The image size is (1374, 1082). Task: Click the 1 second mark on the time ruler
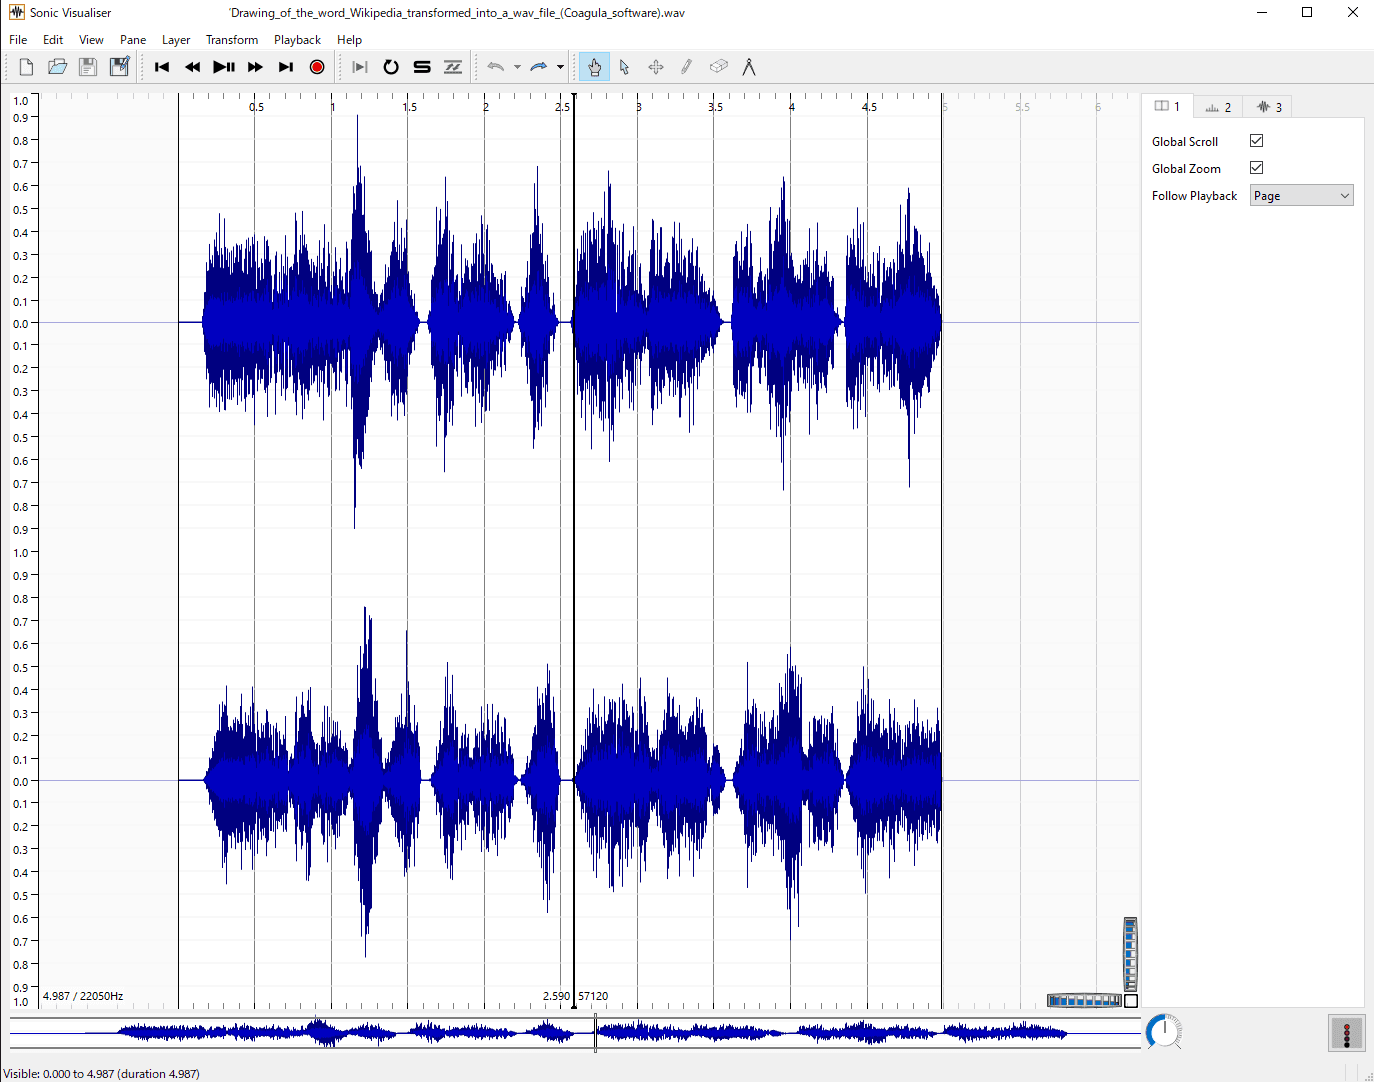pos(332,105)
